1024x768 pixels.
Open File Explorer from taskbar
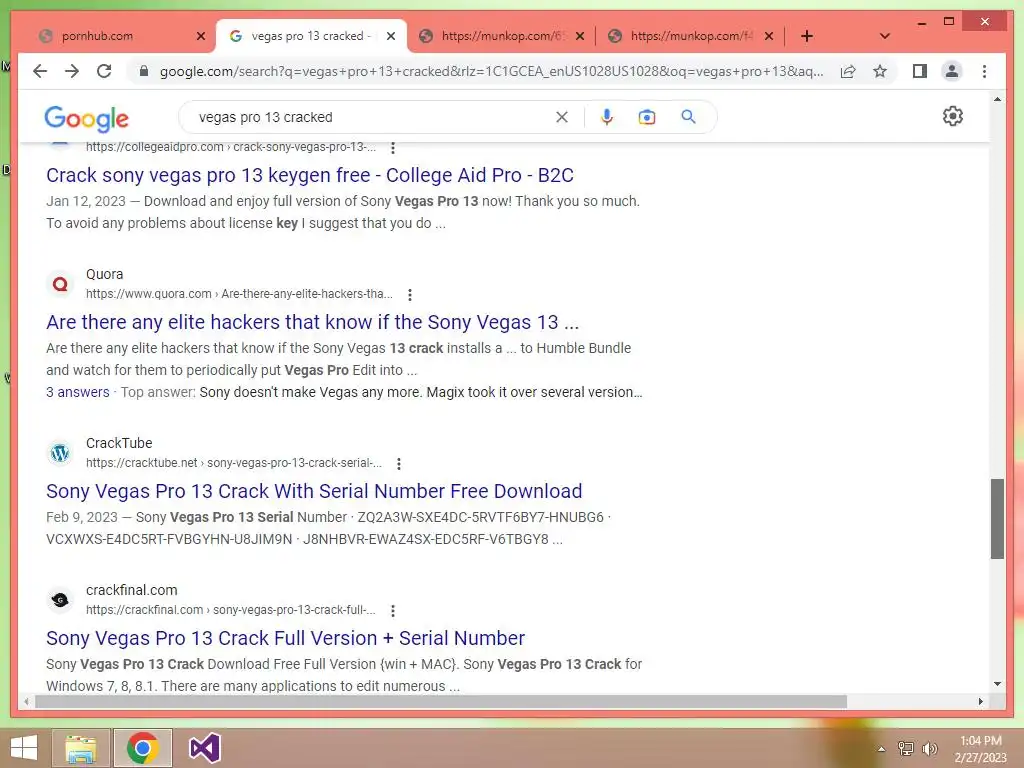pyautogui.click(x=80, y=748)
